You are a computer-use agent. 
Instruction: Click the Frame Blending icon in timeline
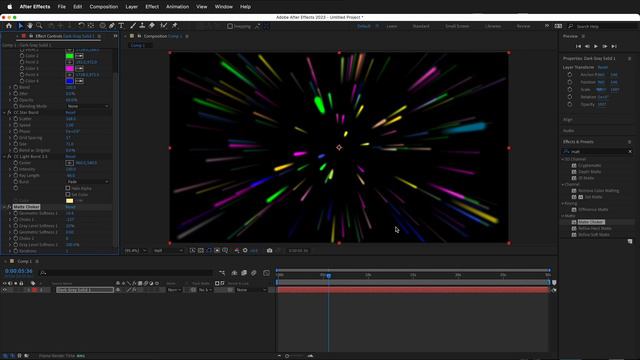click(x=244, y=273)
